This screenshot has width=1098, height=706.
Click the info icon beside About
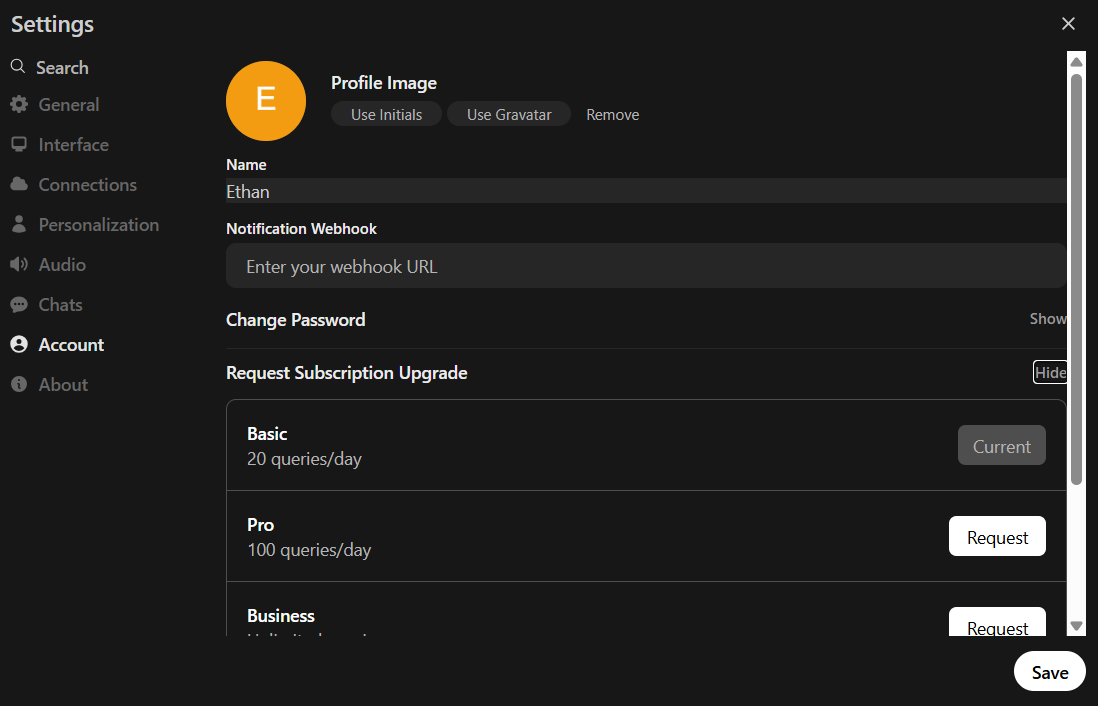(18, 385)
